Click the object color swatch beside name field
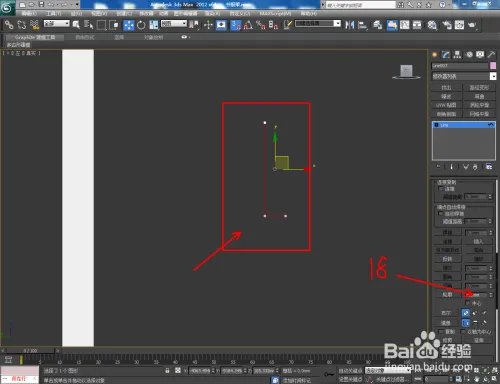 pyautogui.click(x=493, y=66)
